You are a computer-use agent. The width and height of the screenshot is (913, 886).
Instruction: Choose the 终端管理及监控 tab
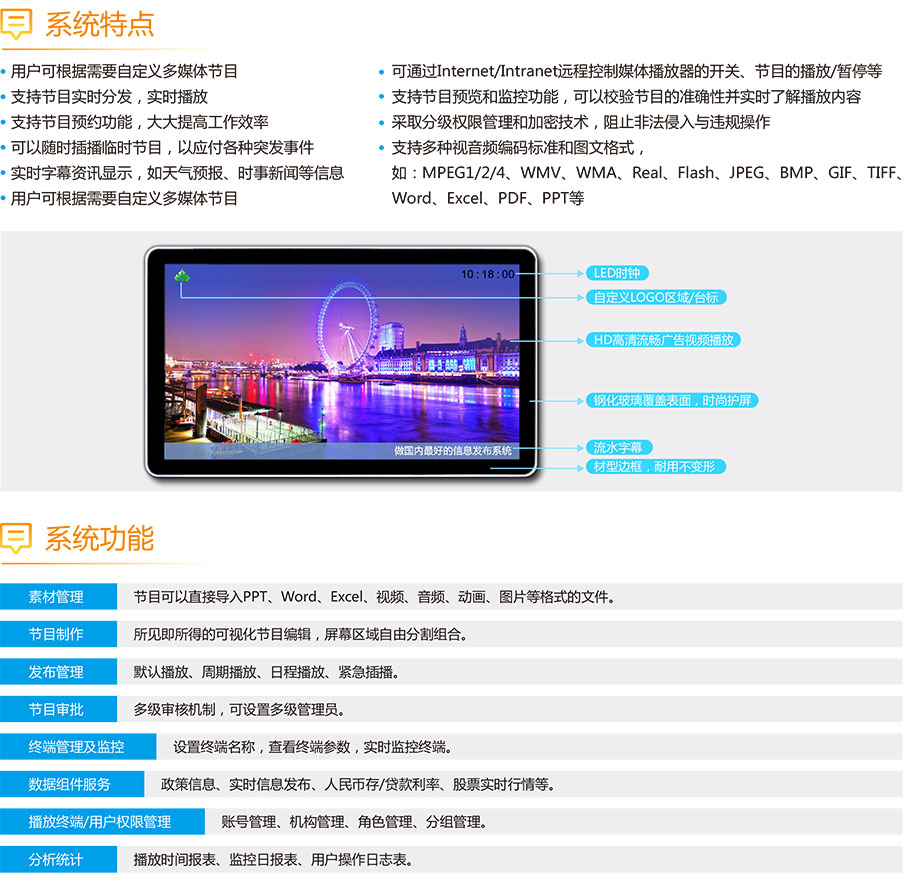tap(77, 747)
